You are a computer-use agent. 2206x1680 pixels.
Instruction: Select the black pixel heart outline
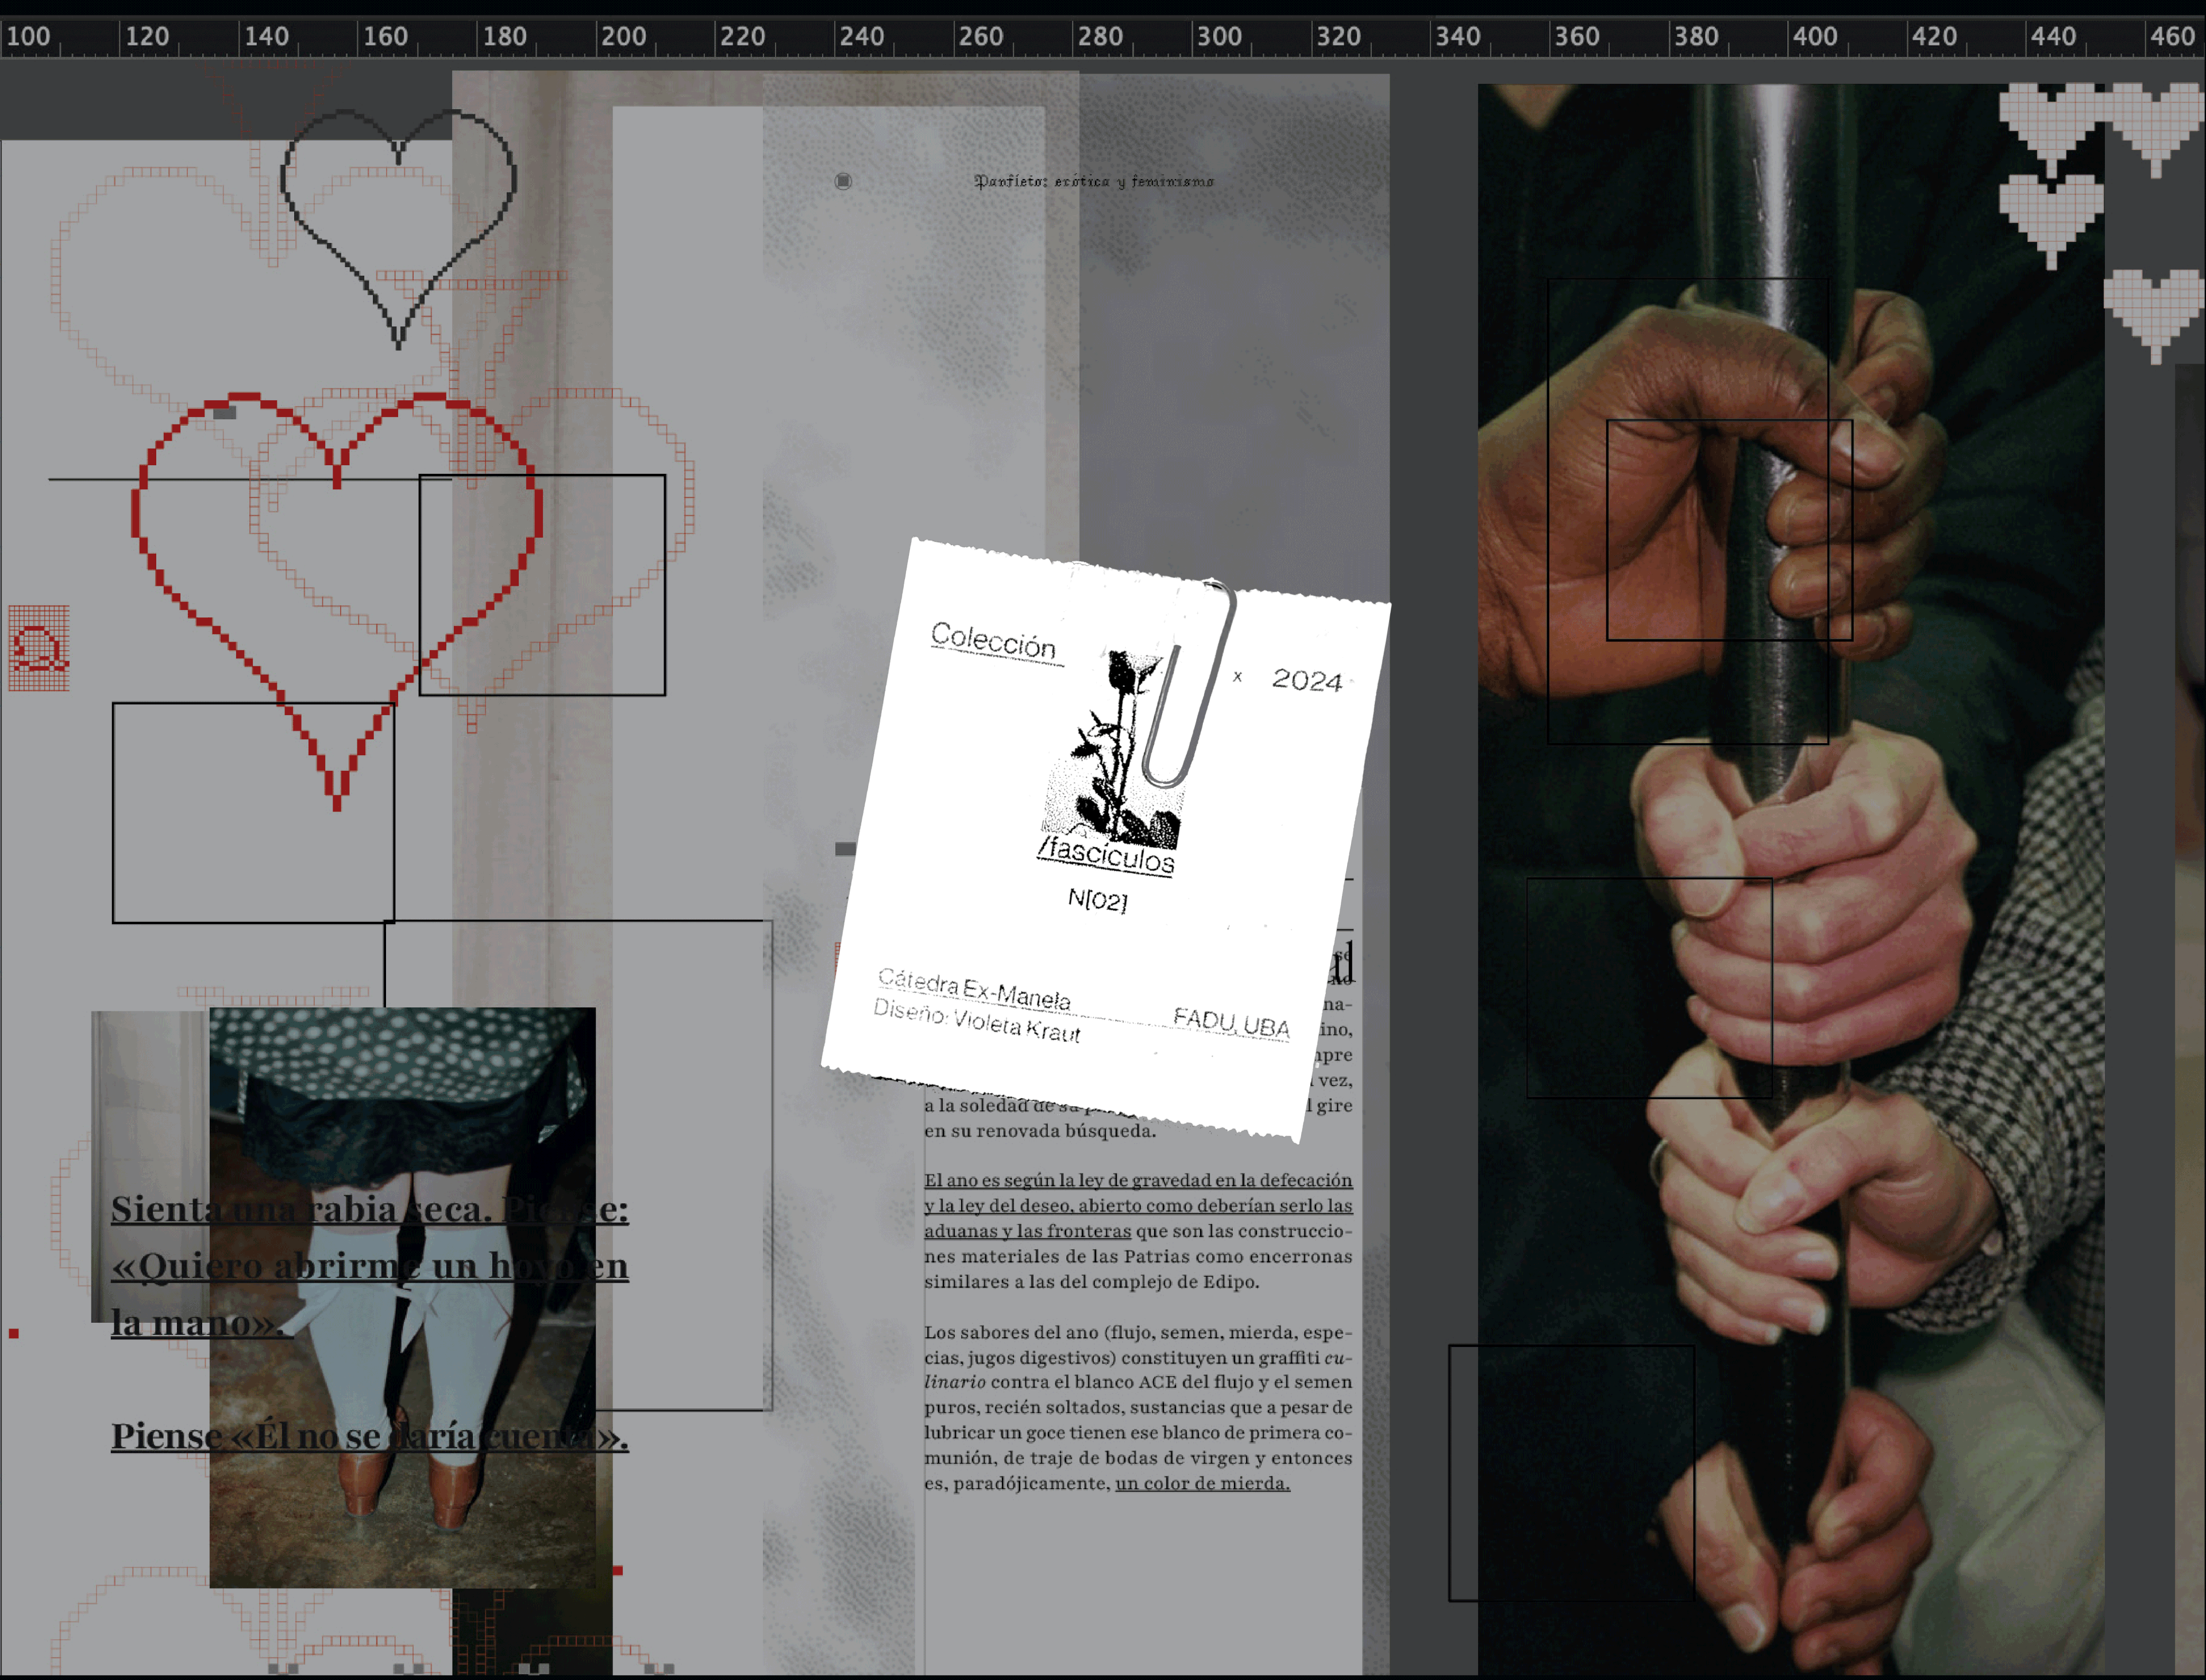pos(398,228)
